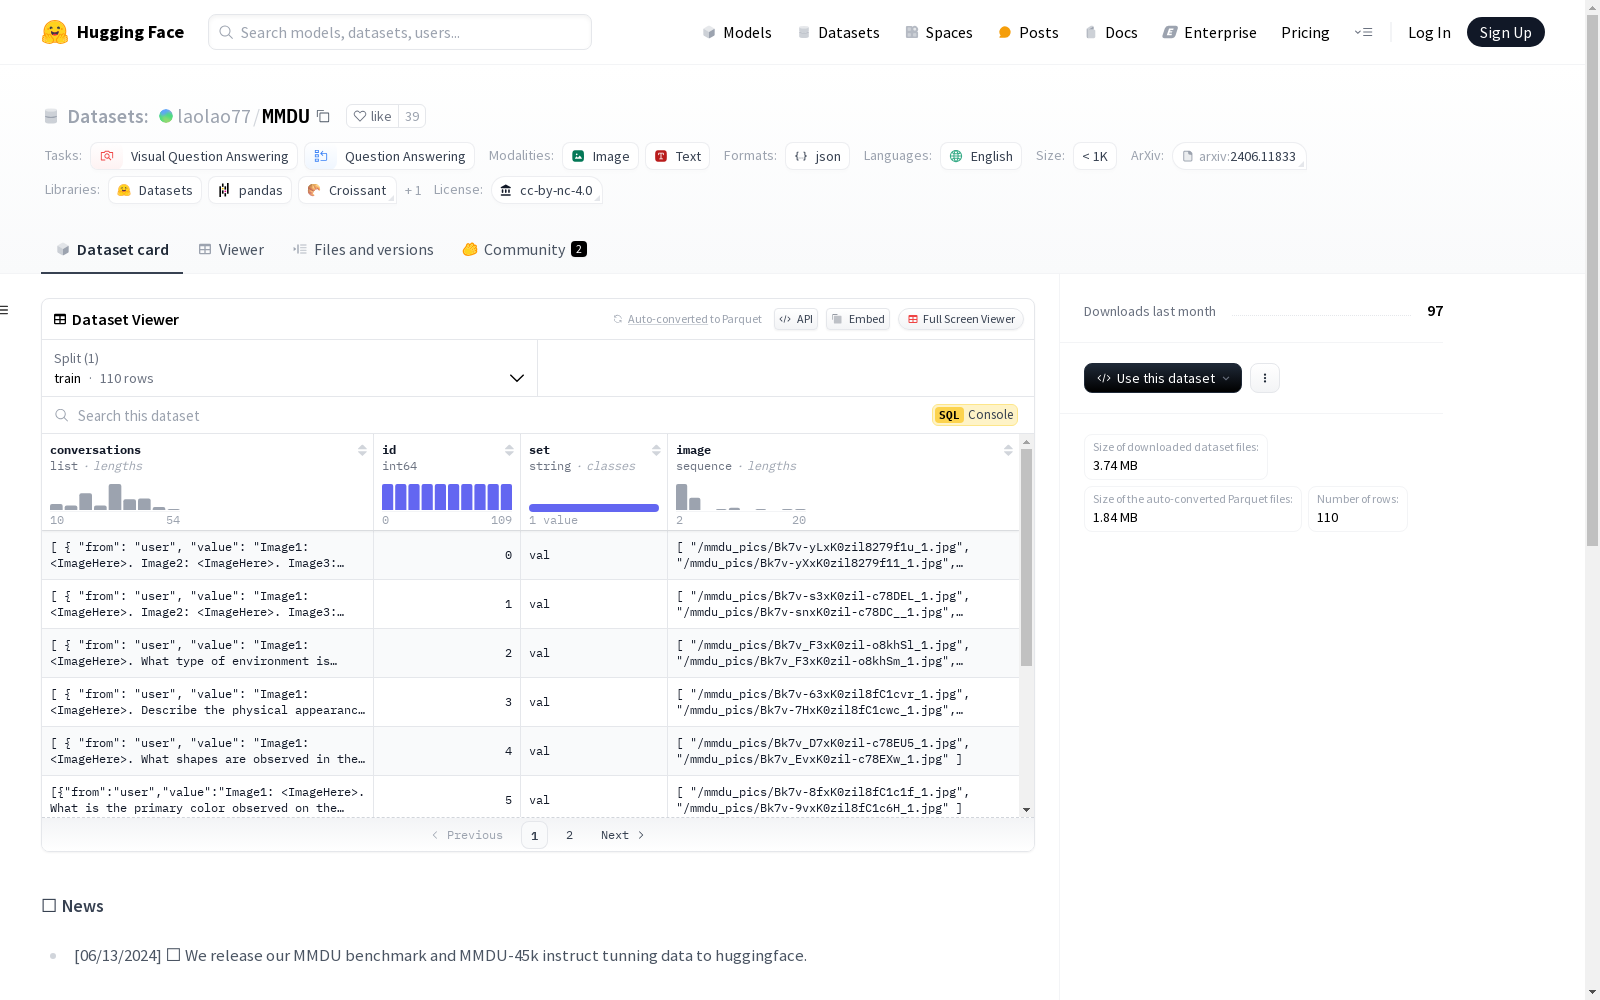
Task: Click the image lengths histogram
Action: click(741, 497)
